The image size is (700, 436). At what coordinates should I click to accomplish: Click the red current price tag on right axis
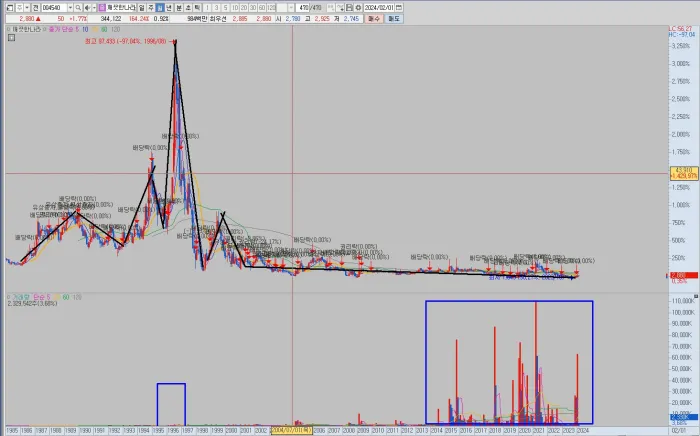(x=683, y=276)
